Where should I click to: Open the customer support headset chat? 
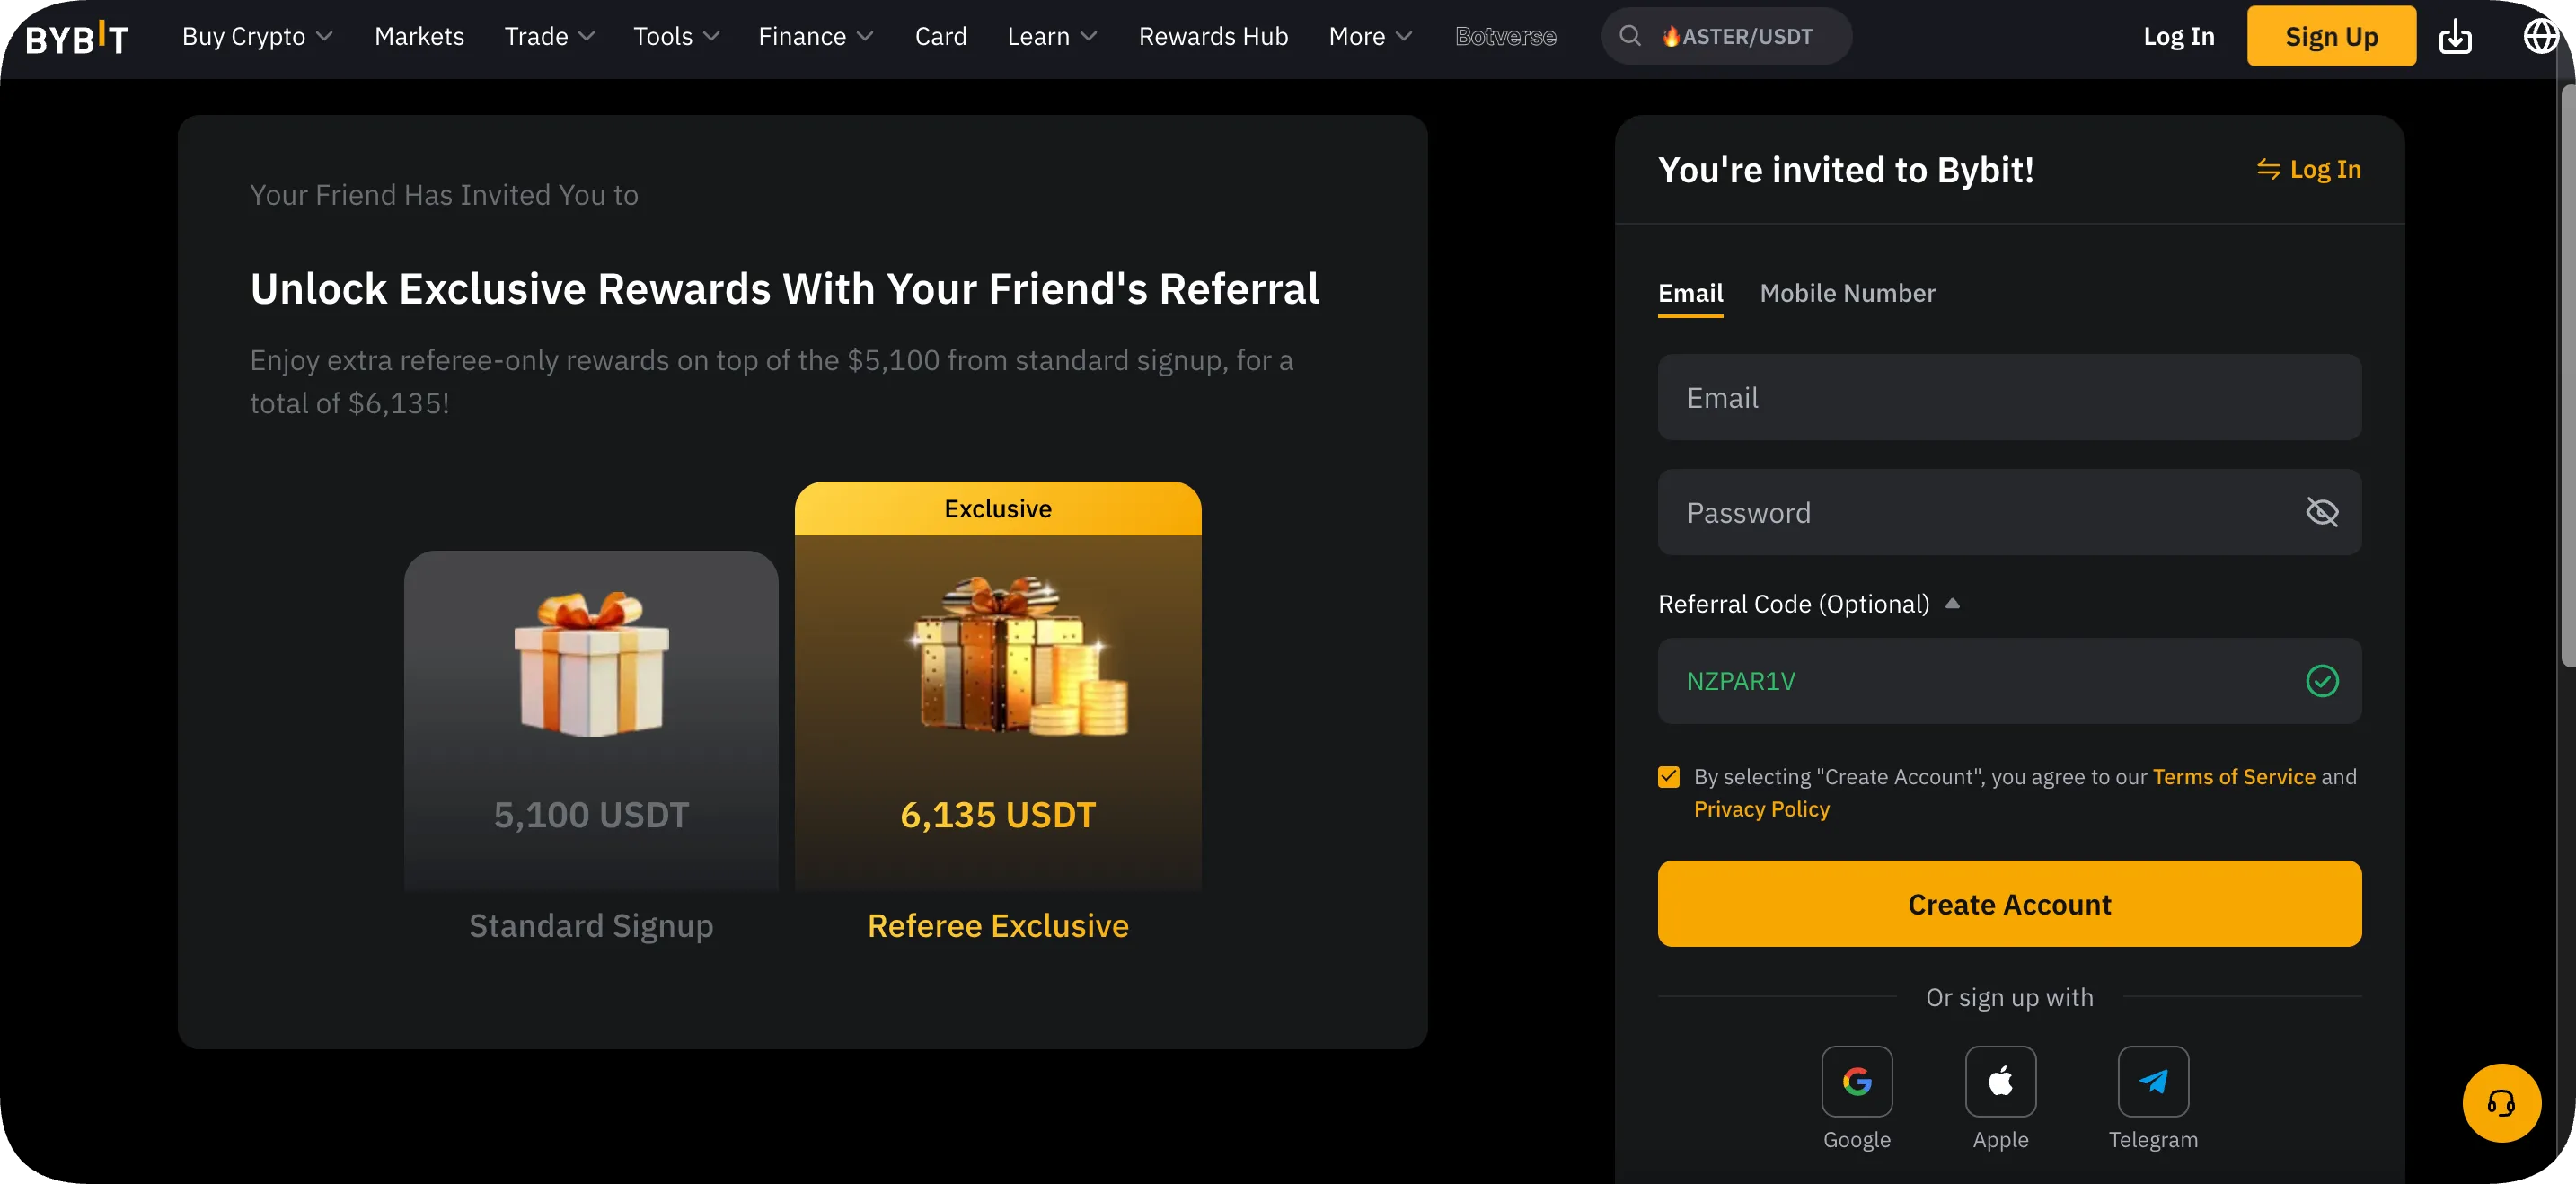click(2501, 1103)
